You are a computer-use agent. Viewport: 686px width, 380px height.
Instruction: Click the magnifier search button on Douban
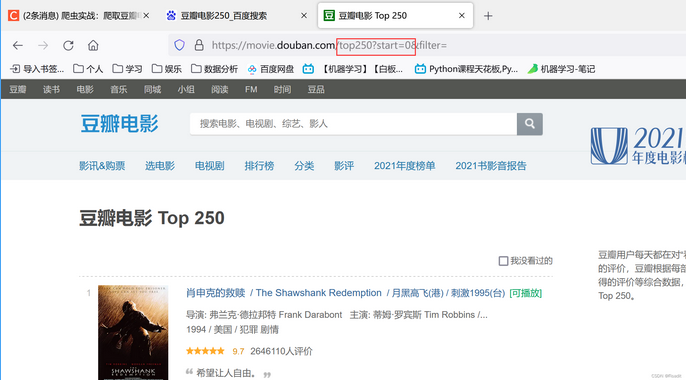point(530,124)
